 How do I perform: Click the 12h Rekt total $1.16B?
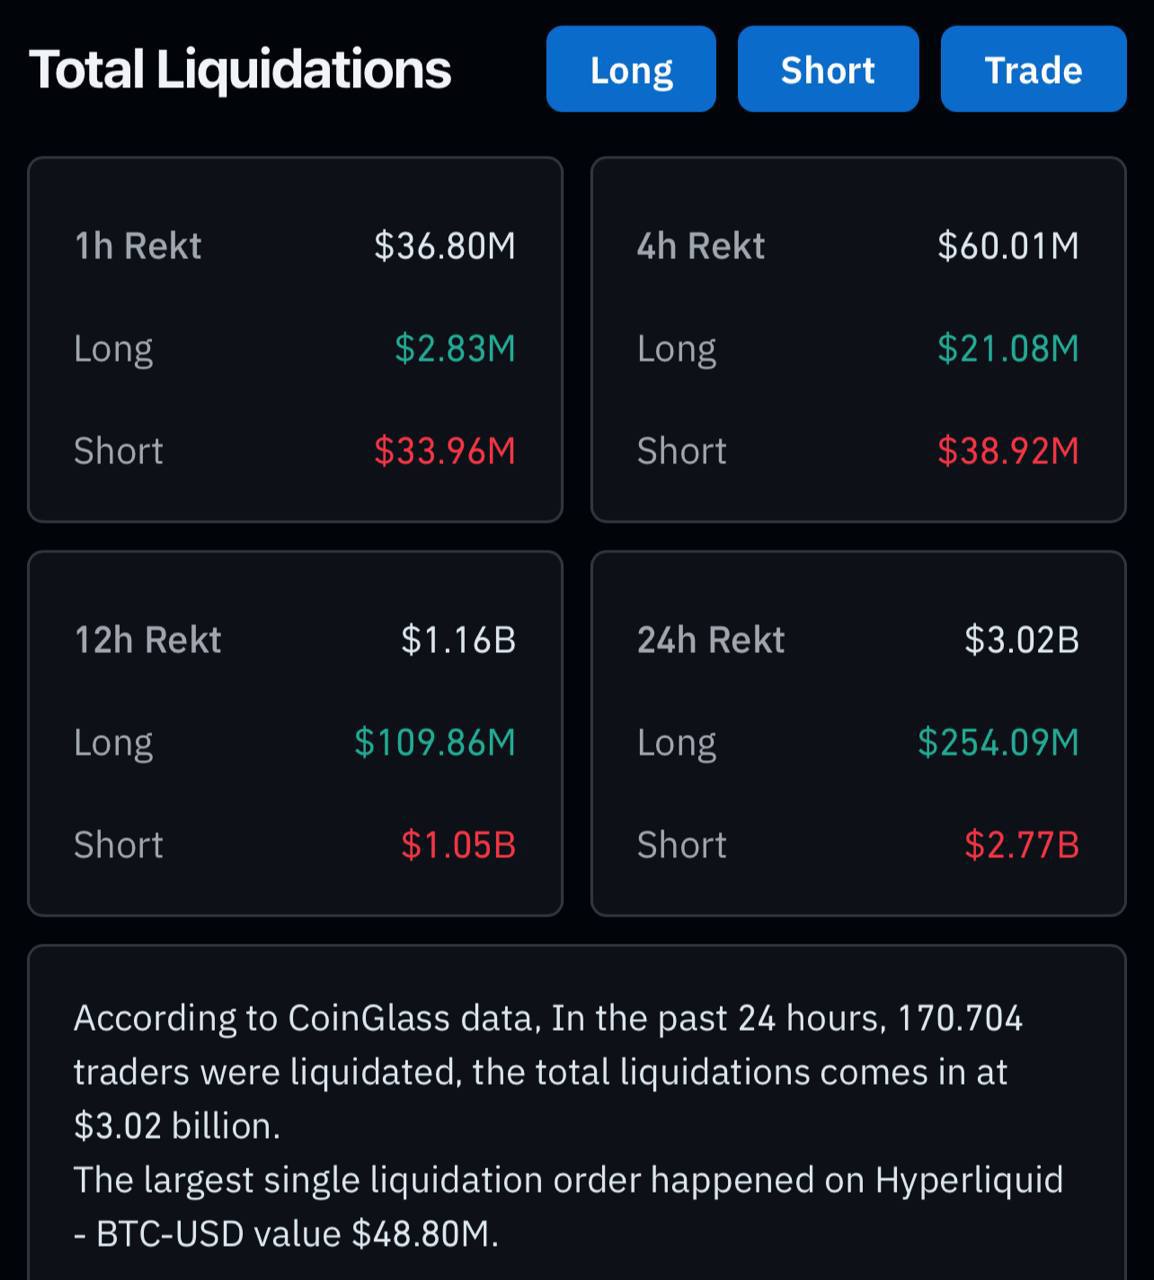458,640
